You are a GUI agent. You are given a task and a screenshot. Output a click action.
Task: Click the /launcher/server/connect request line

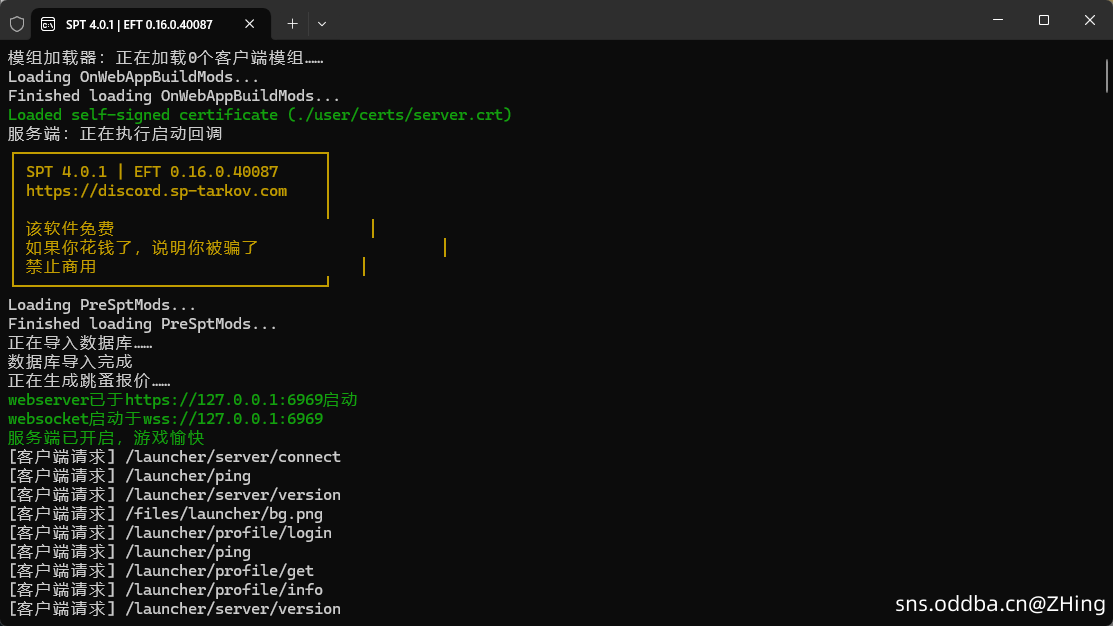232,457
